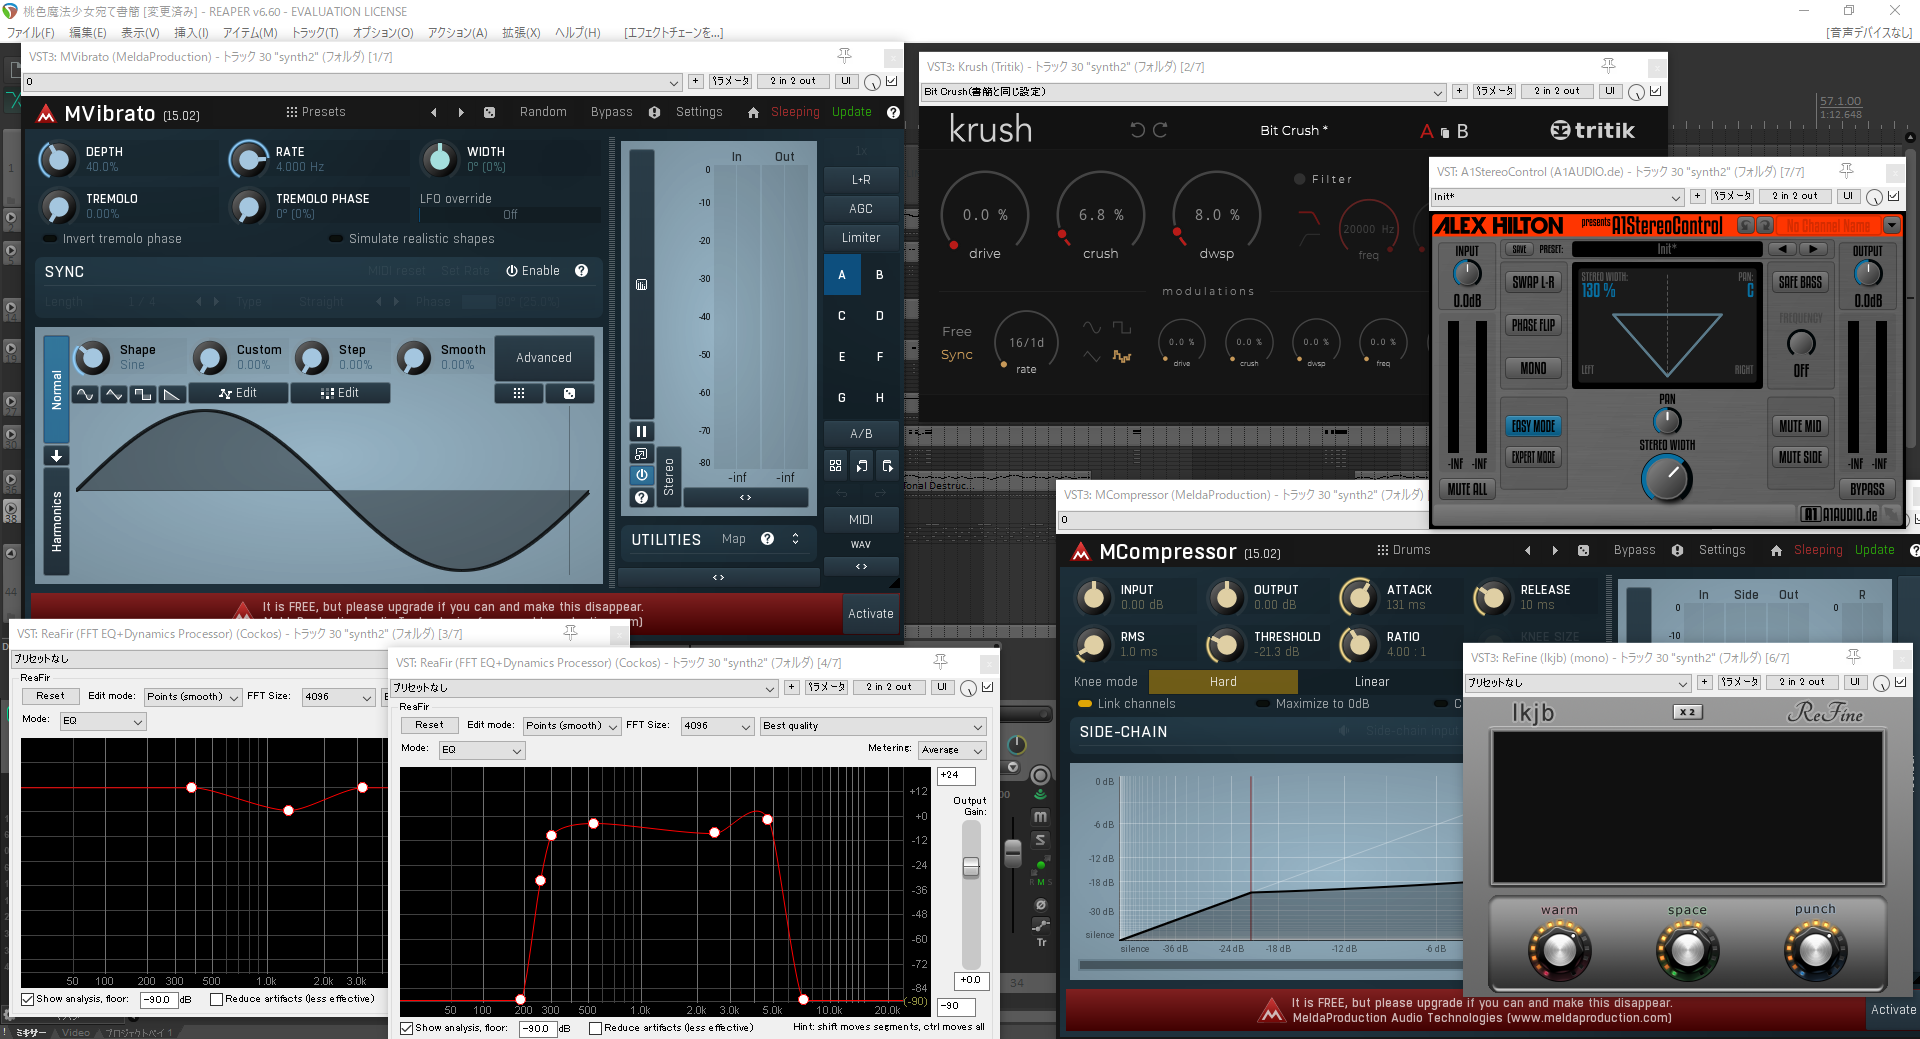Open the Krush preset dropdown 'Bit Crush'
The width and height of the screenshot is (1920, 1039).
pos(1183,92)
